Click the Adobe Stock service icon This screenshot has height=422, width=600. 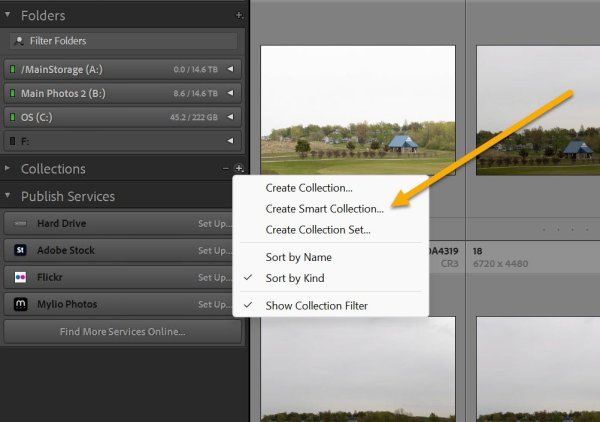click(20, 250)
